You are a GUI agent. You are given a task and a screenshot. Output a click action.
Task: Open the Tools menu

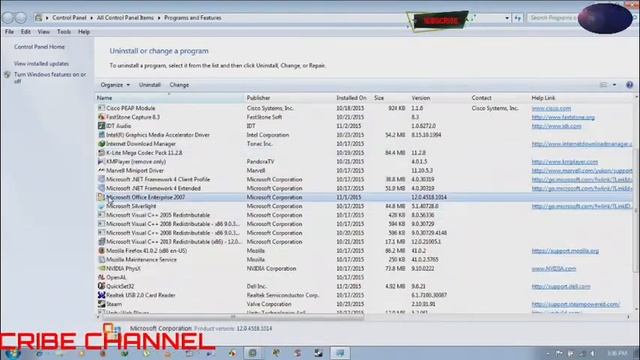click(64, 32)
